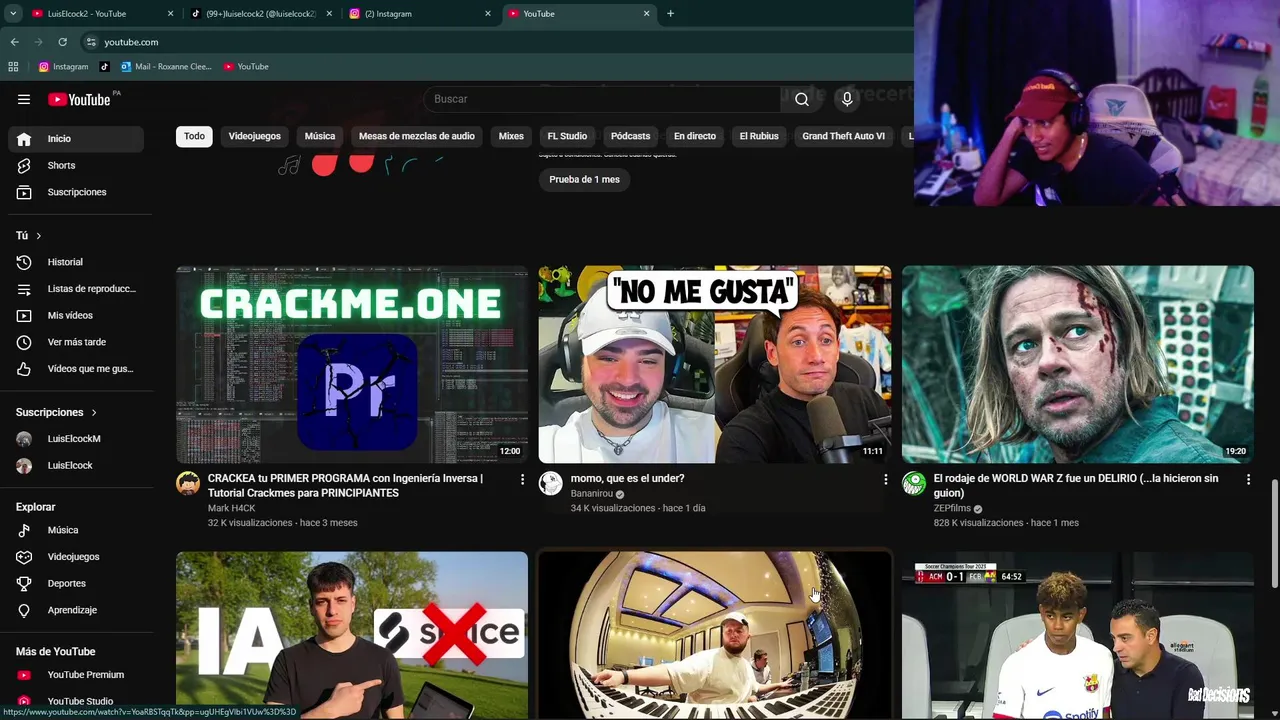Open ZEPfilms channel avatar
Screen dimensions: 1280x720
click(914, 484)
